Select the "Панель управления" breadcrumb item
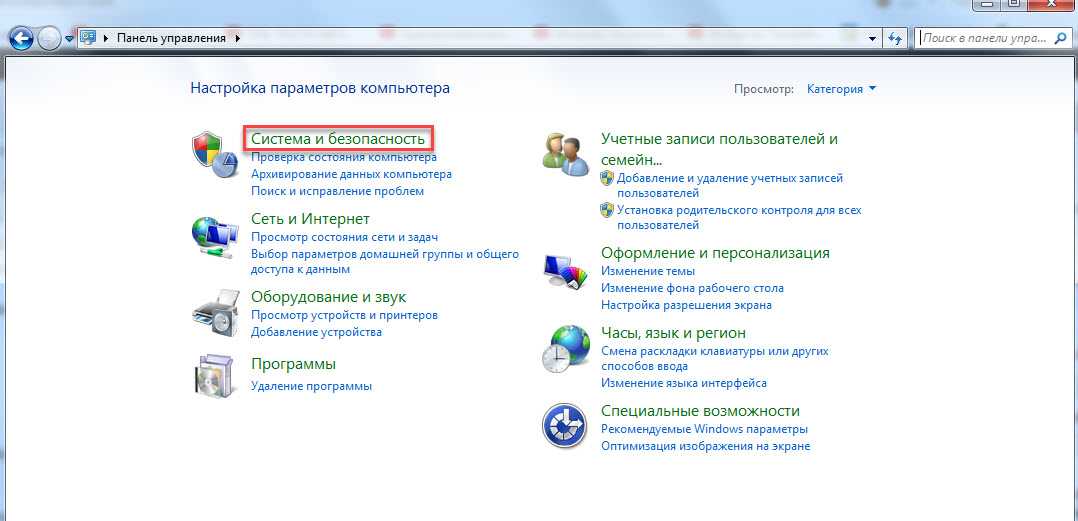The image size is (1078, 521). (173, 38)
